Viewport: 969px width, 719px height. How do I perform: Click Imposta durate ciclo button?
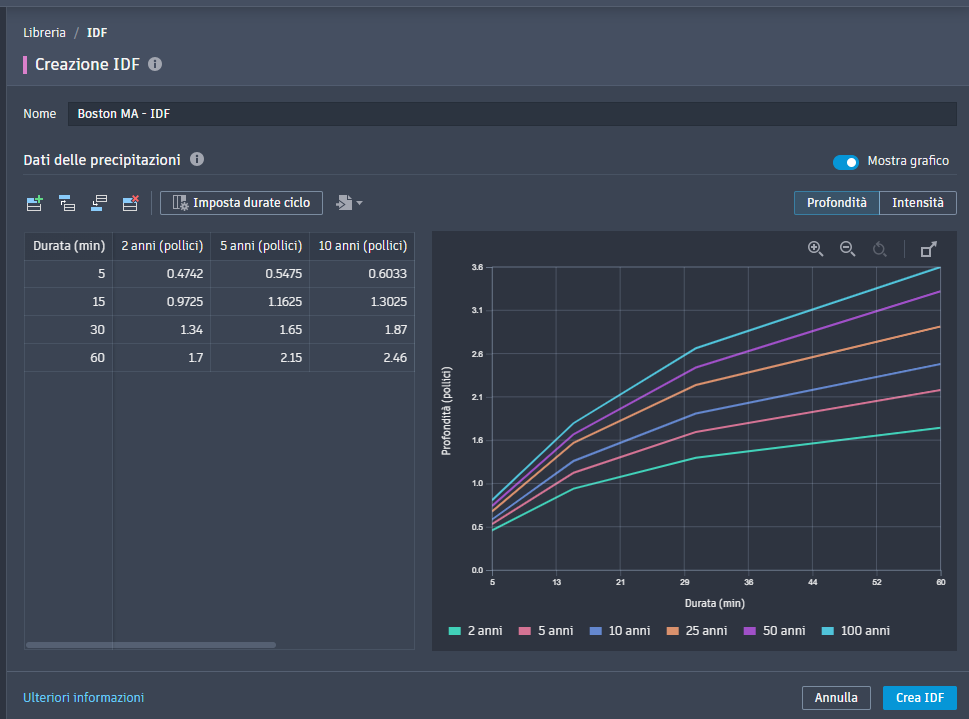[242, 203]
